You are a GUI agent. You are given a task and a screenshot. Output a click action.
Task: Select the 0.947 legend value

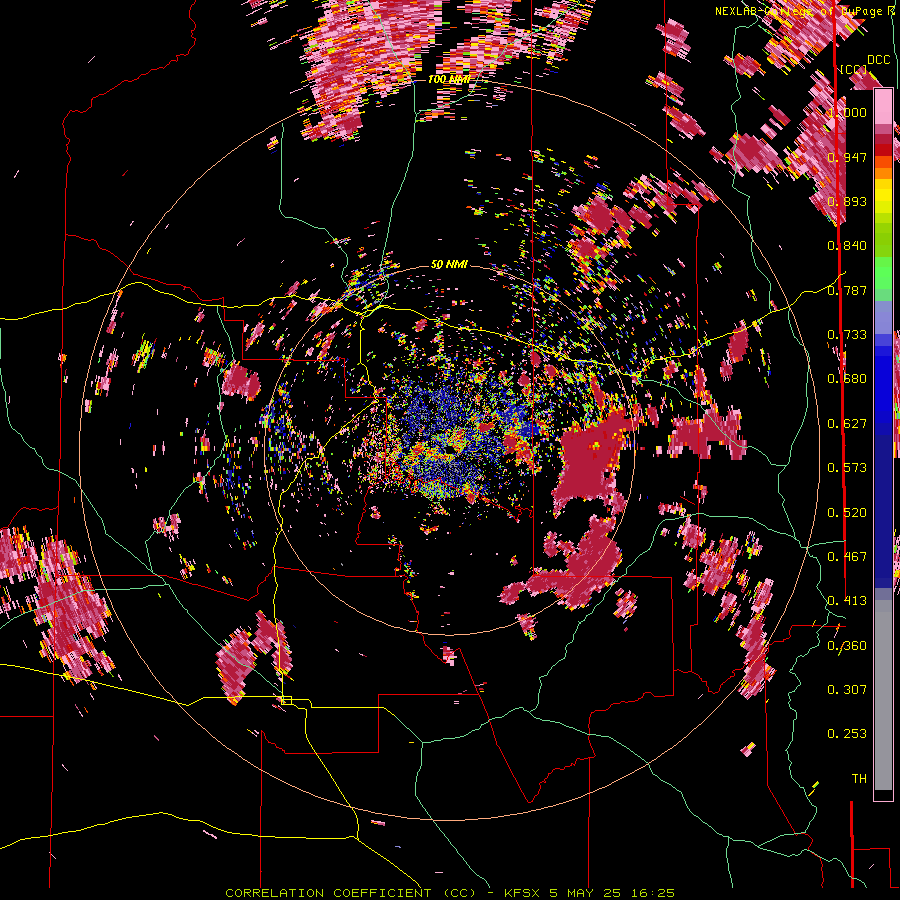[x=847, y=157]
